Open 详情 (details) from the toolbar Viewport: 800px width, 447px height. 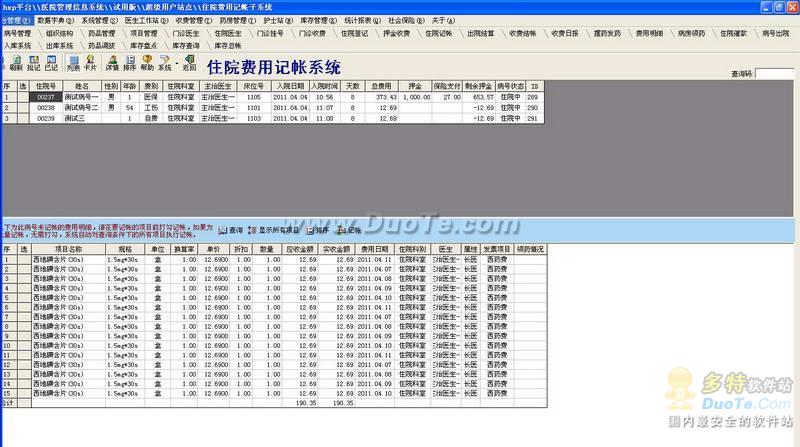[x=112, y=67]
